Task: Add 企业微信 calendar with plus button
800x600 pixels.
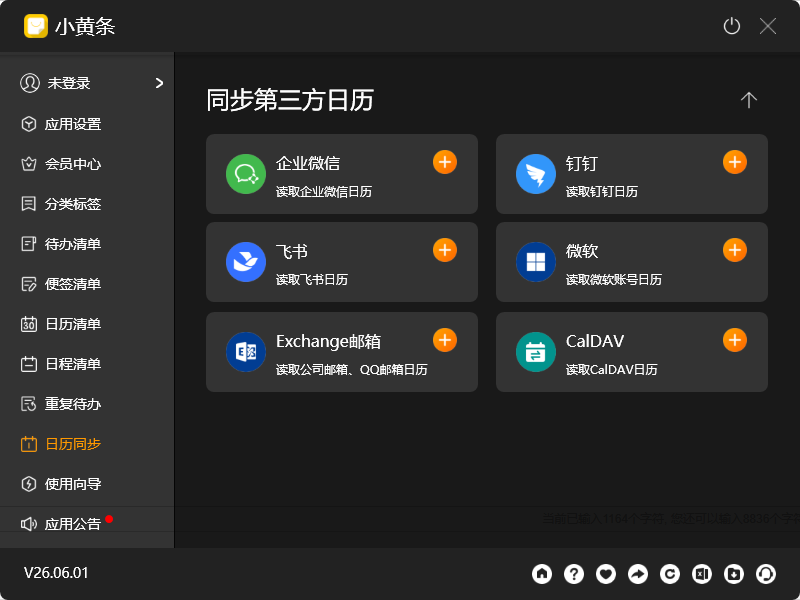Action: tap(445, 162)
